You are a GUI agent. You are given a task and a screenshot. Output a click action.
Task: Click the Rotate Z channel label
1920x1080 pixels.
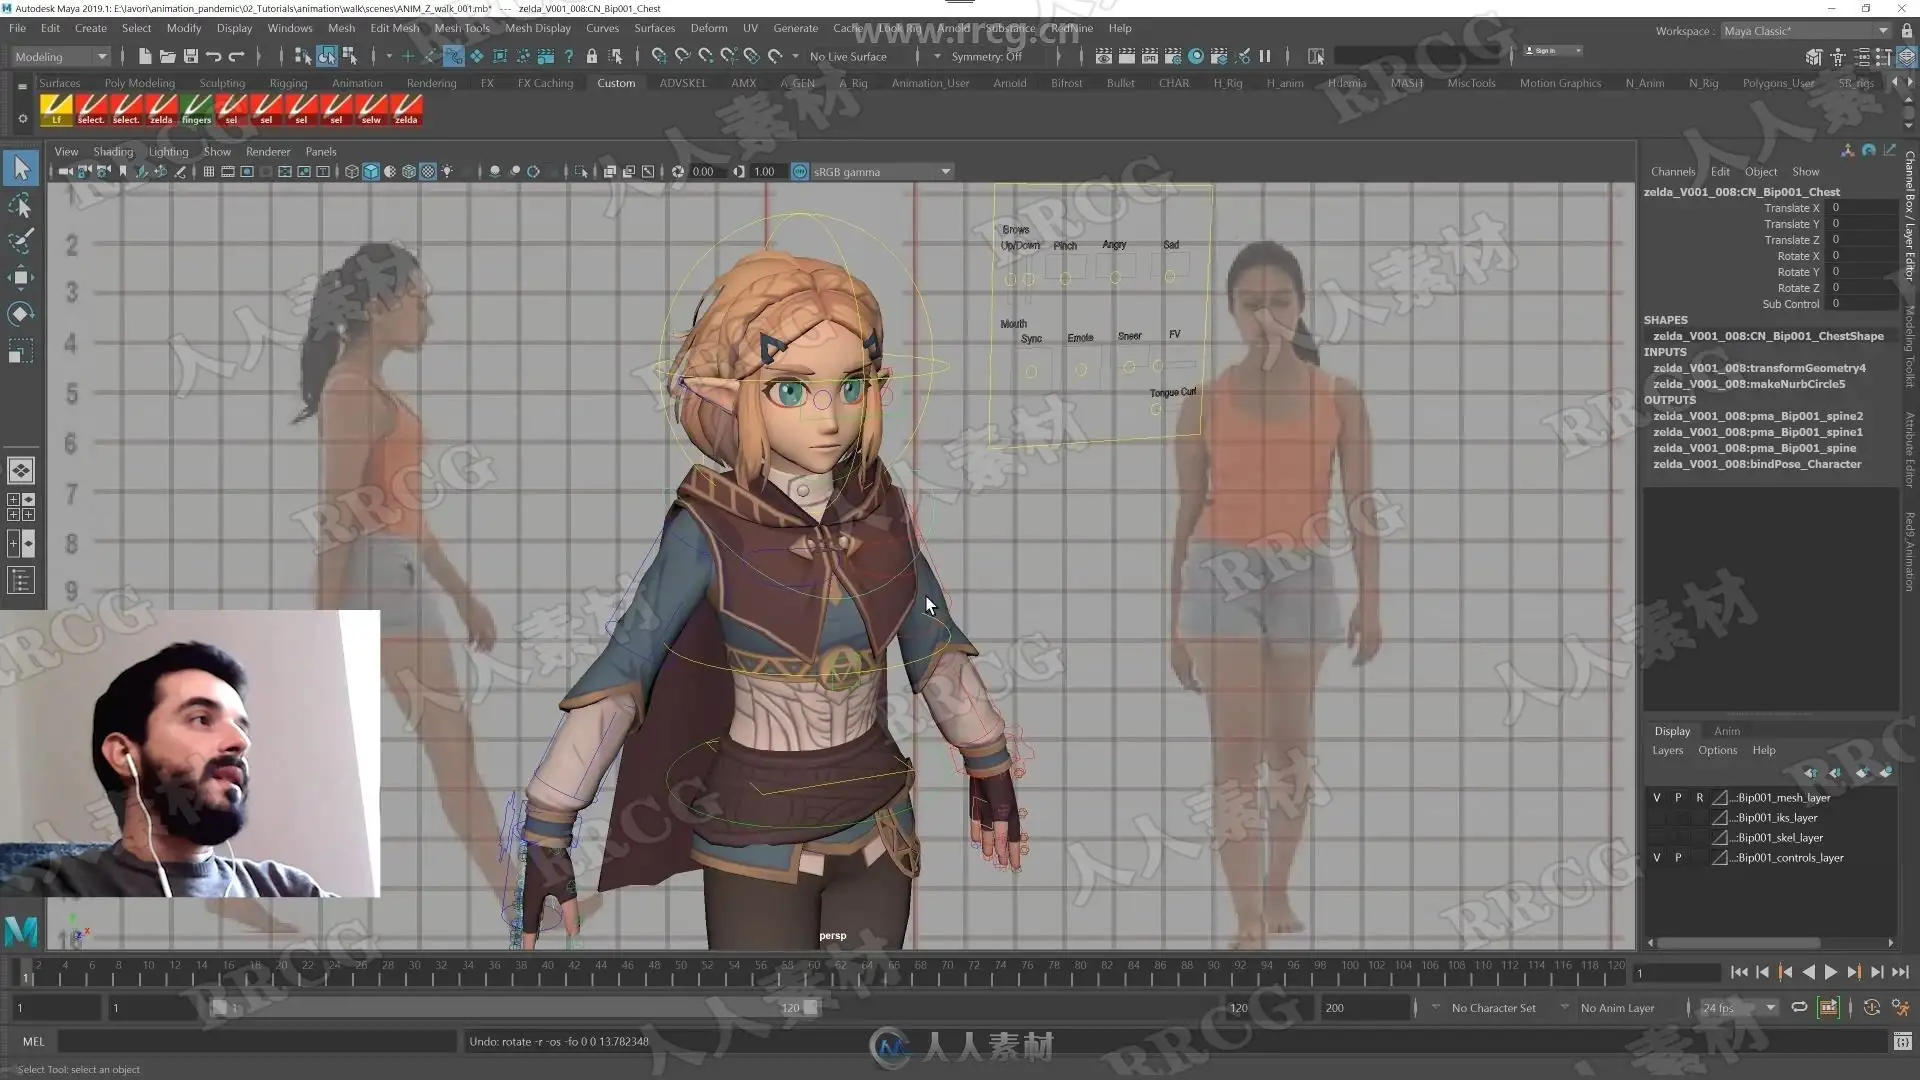[x=1797, y=288]
